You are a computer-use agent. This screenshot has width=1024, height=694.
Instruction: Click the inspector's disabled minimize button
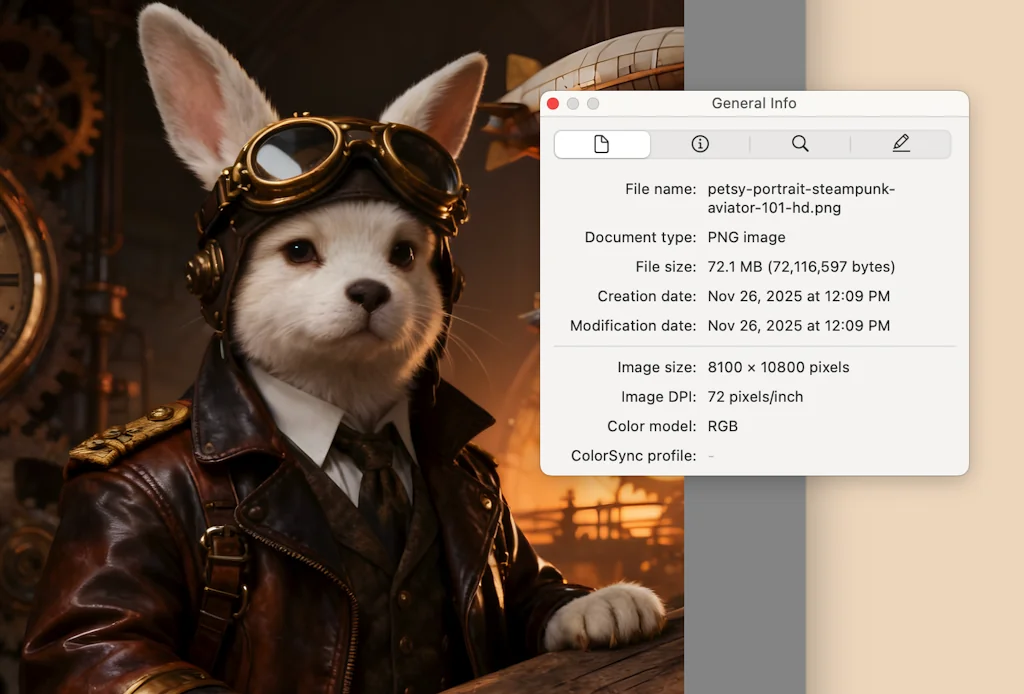pyautogui.click(x=573, y=104)
